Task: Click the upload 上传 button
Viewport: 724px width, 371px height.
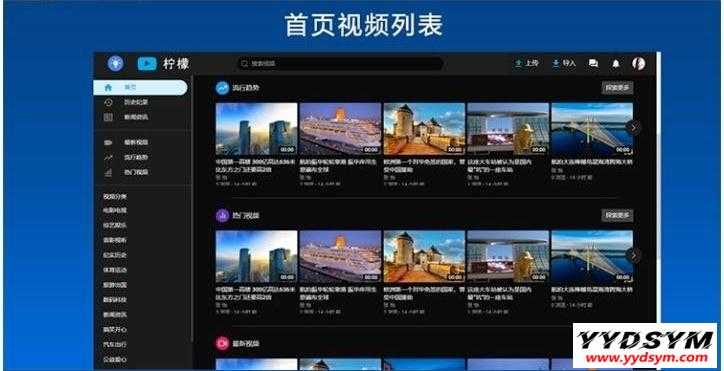Action: [527, 63]
